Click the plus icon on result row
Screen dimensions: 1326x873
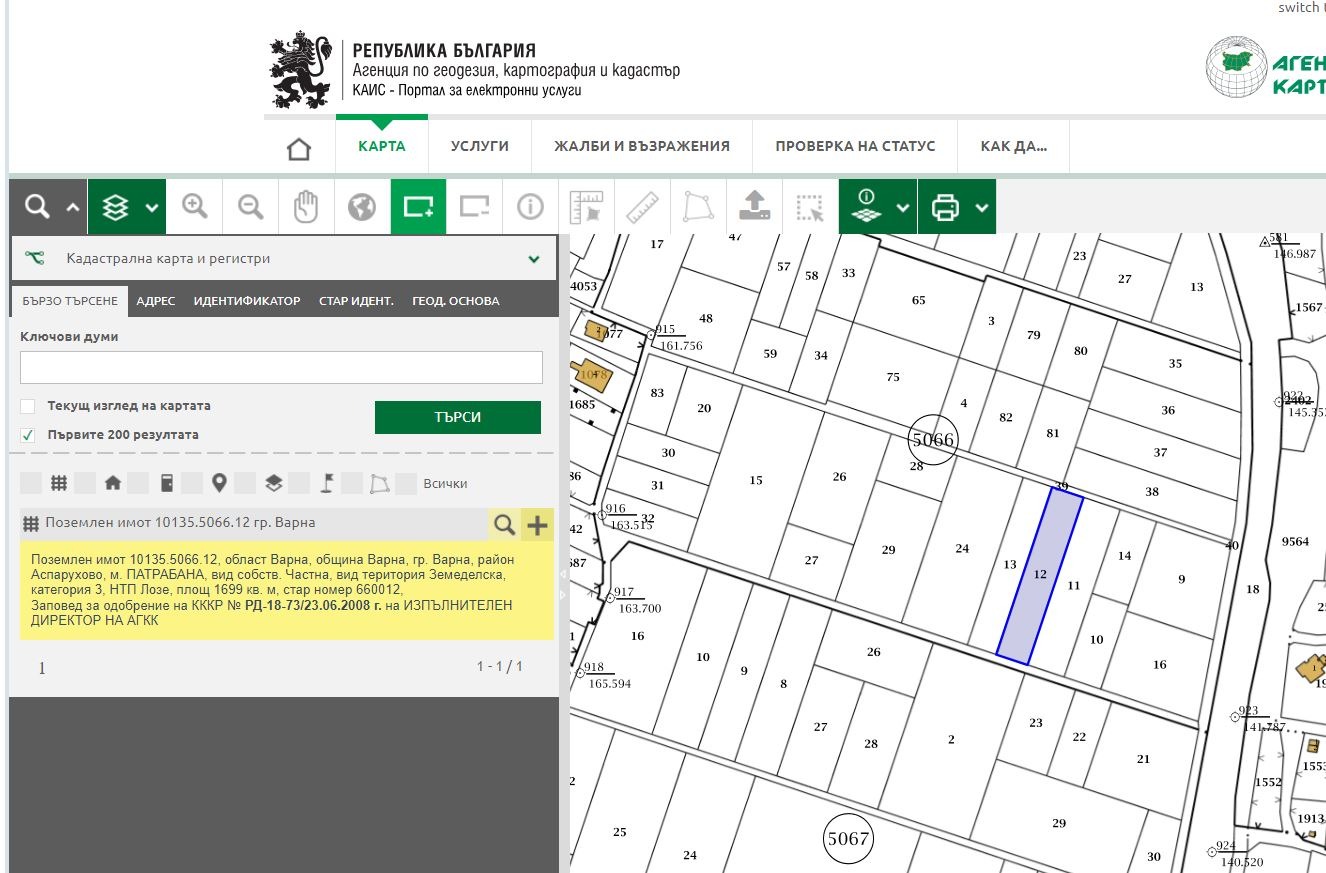click(x=537, y=524)
